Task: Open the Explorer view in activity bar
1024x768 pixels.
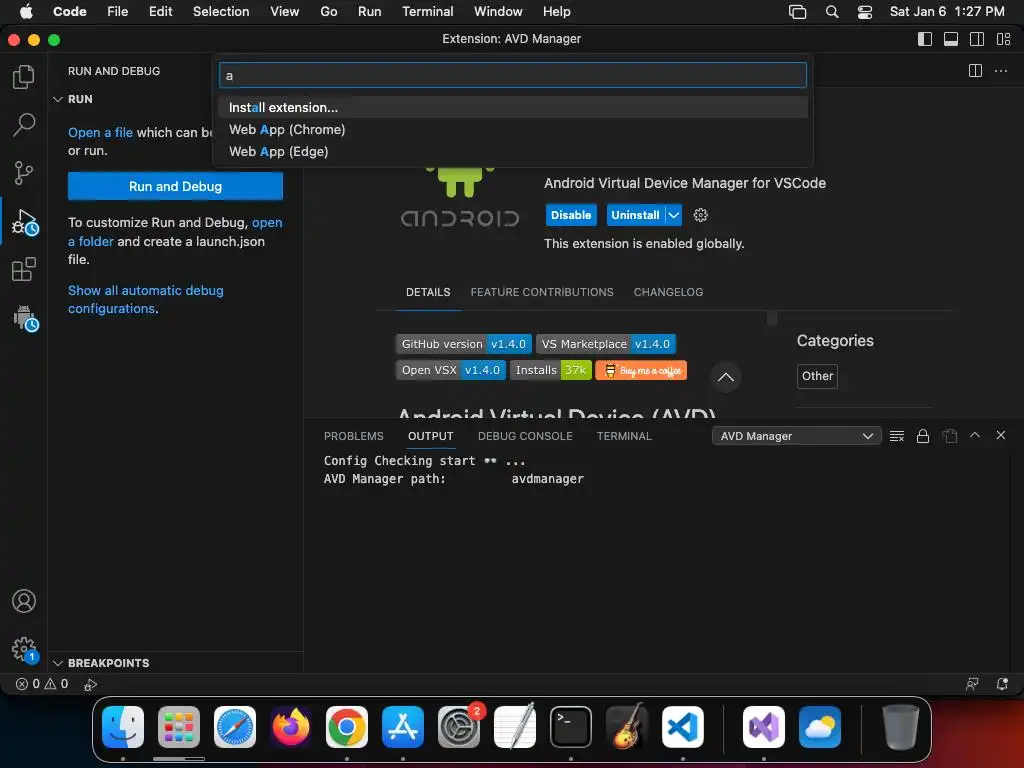Action: (x=24, y=77)
